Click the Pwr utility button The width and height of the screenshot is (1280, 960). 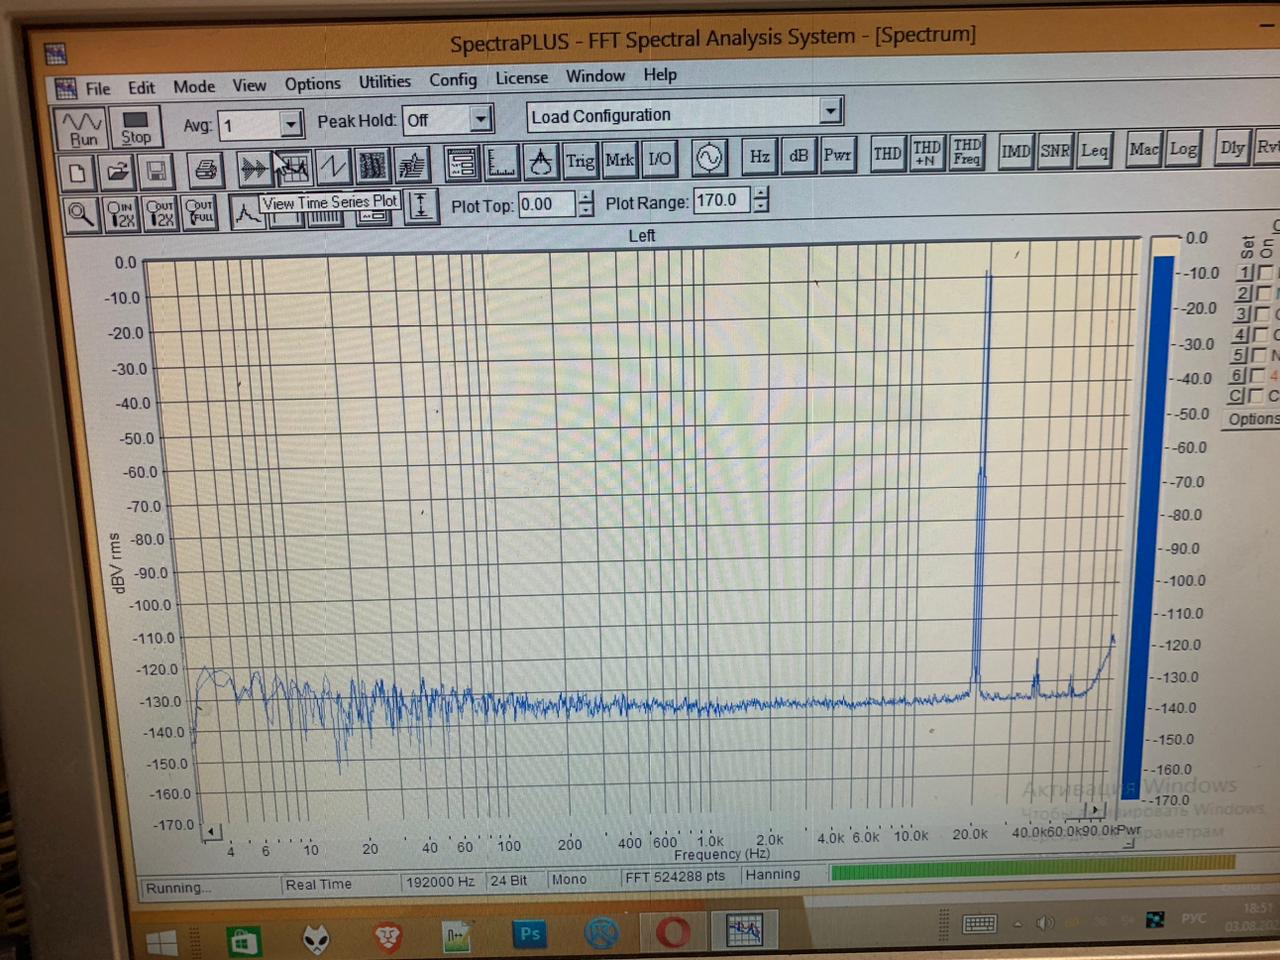(837, 155)
